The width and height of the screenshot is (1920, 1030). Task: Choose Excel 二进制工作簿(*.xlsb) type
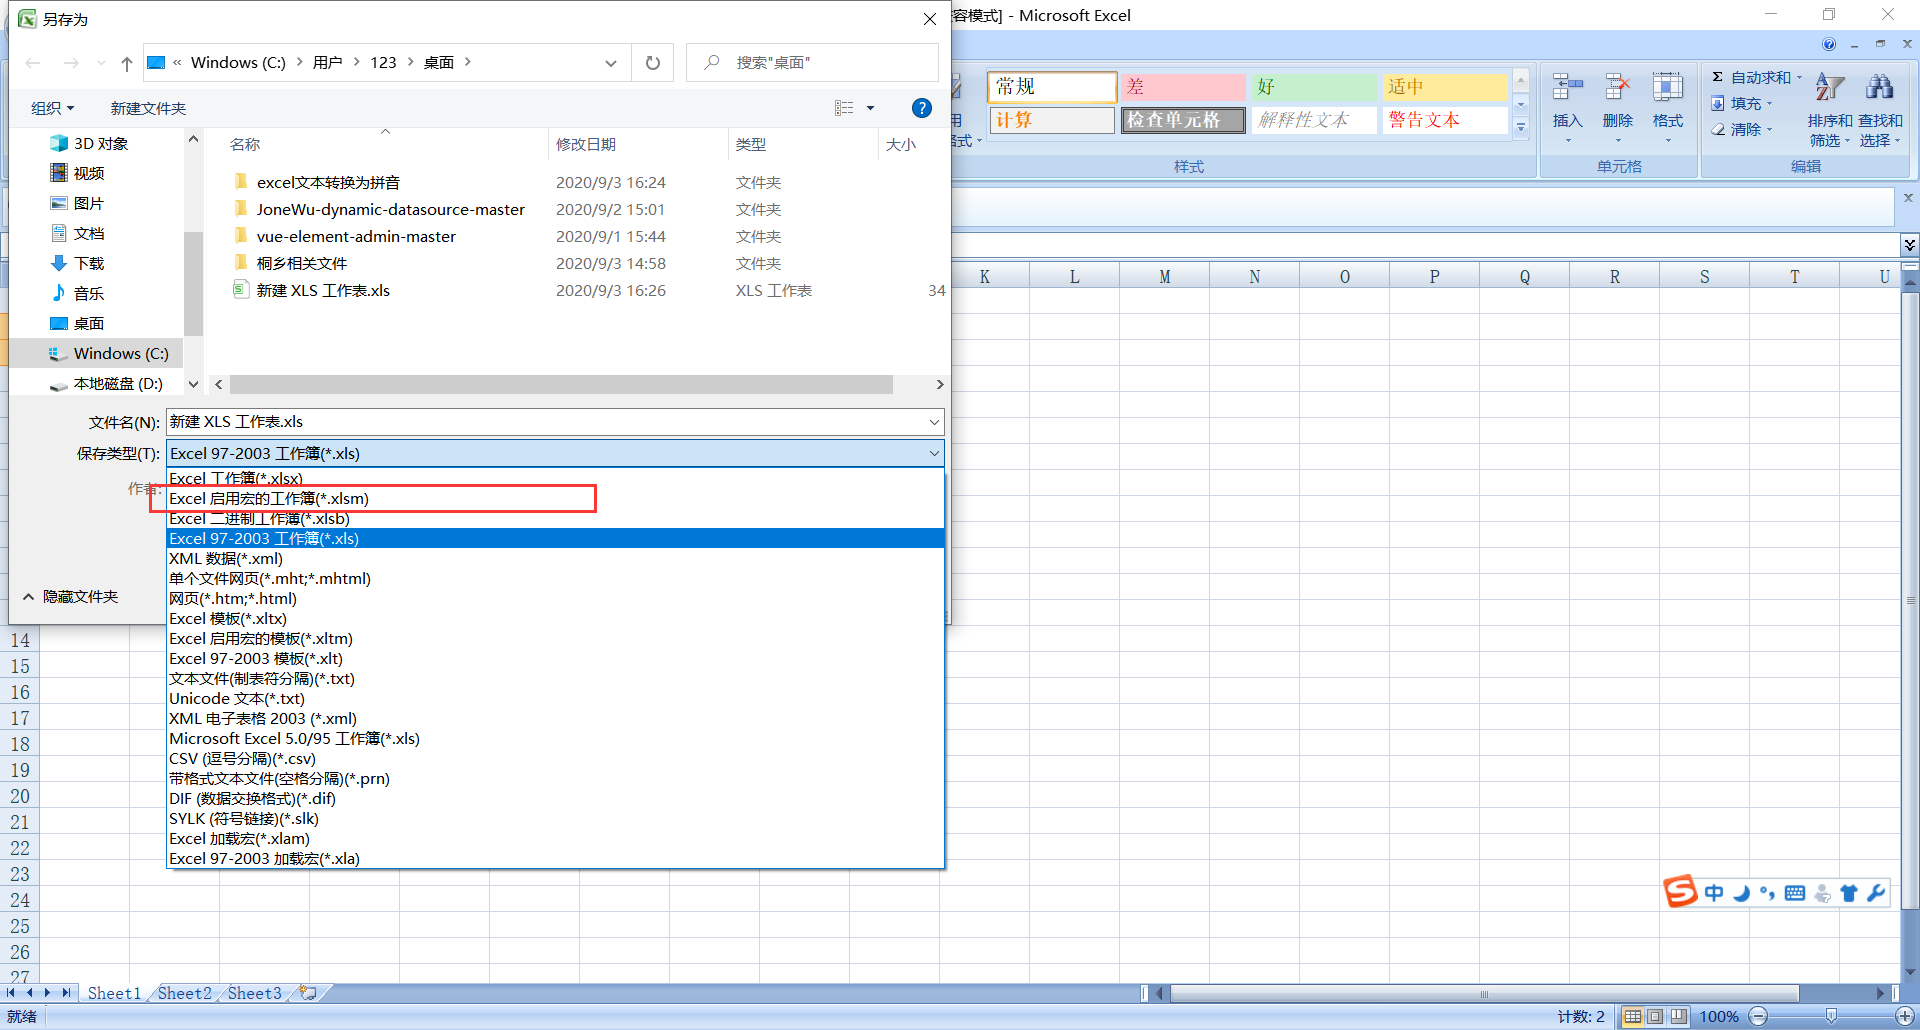pos(555,518)
